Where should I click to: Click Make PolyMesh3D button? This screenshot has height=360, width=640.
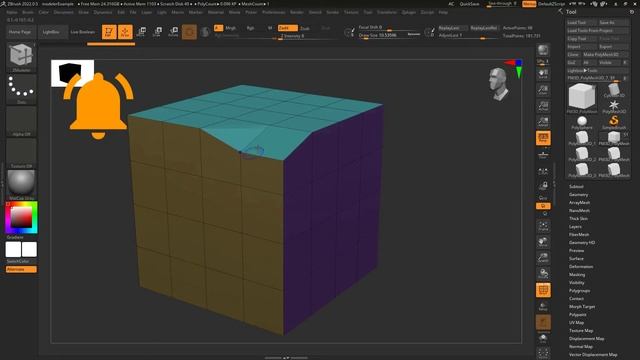pyautogui.click(x=605, y=54)
